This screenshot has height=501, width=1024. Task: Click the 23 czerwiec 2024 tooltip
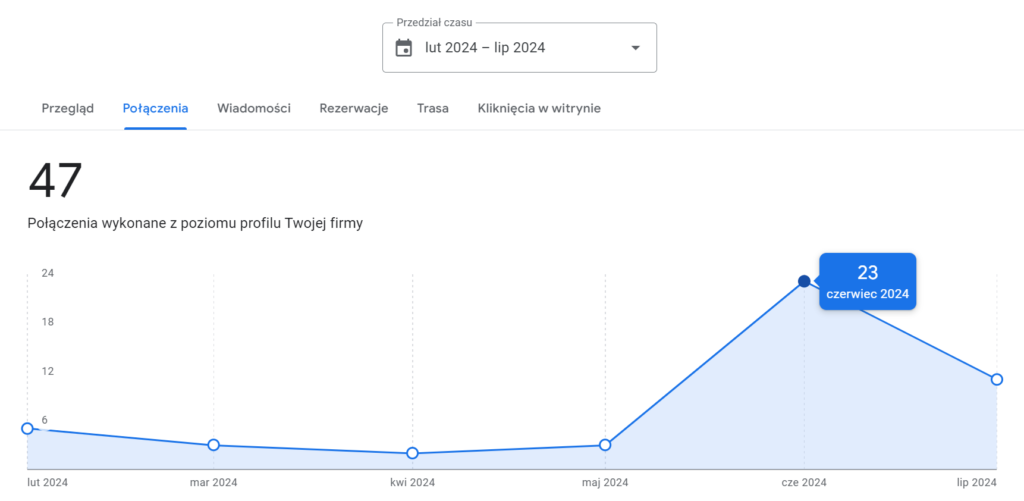click(867, 282)
